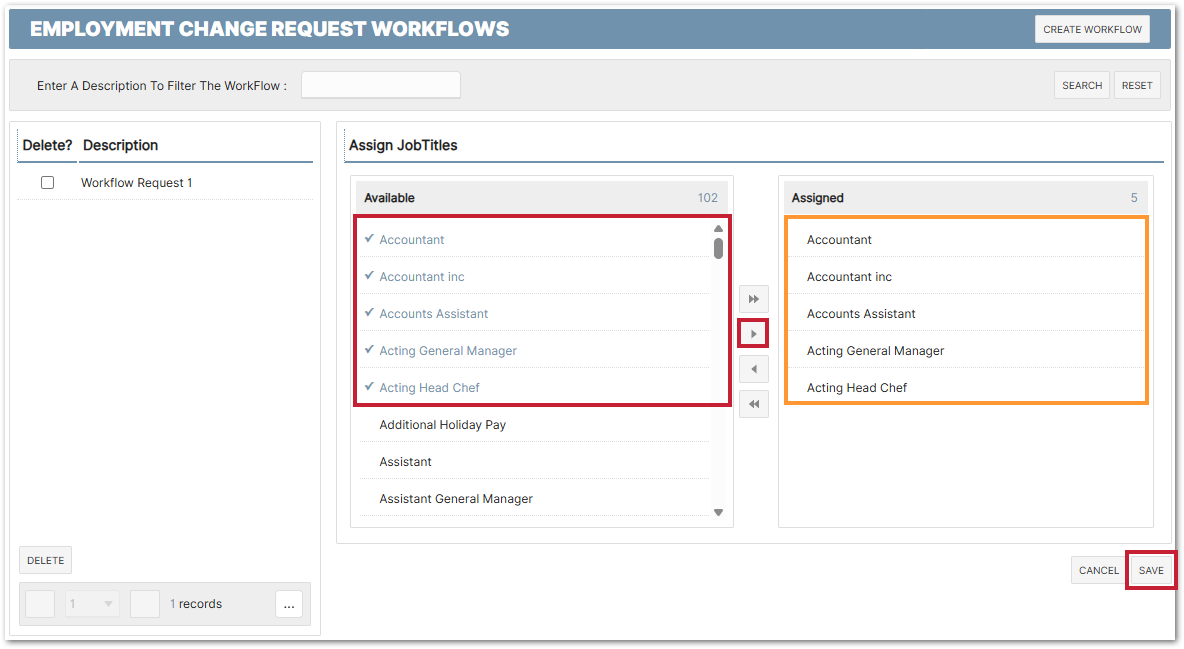Open the page number dropdown
The image size is (1184, 649).
pyautogui.click(x=92, y=604)
